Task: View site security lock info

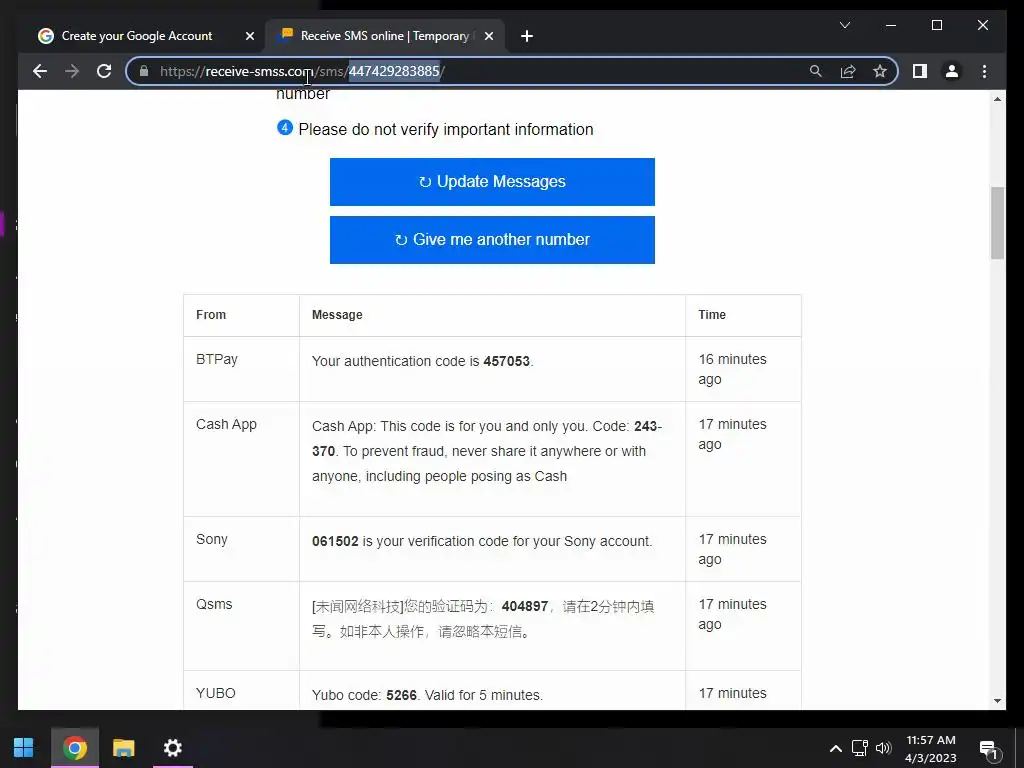Action: [144, 71]
